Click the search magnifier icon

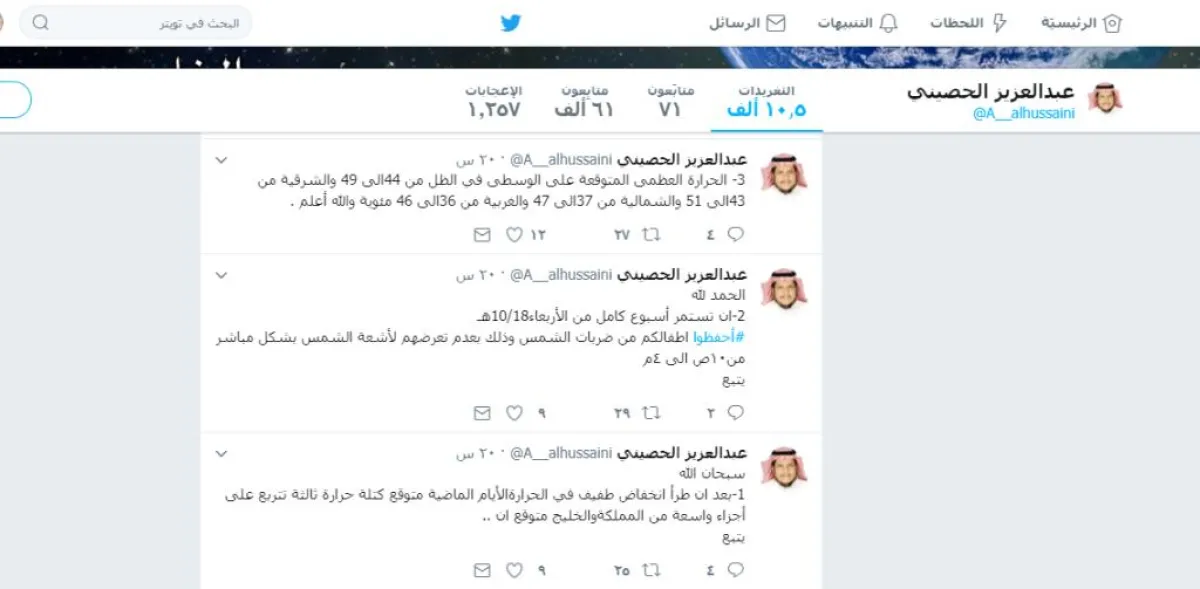coord(40,22)
